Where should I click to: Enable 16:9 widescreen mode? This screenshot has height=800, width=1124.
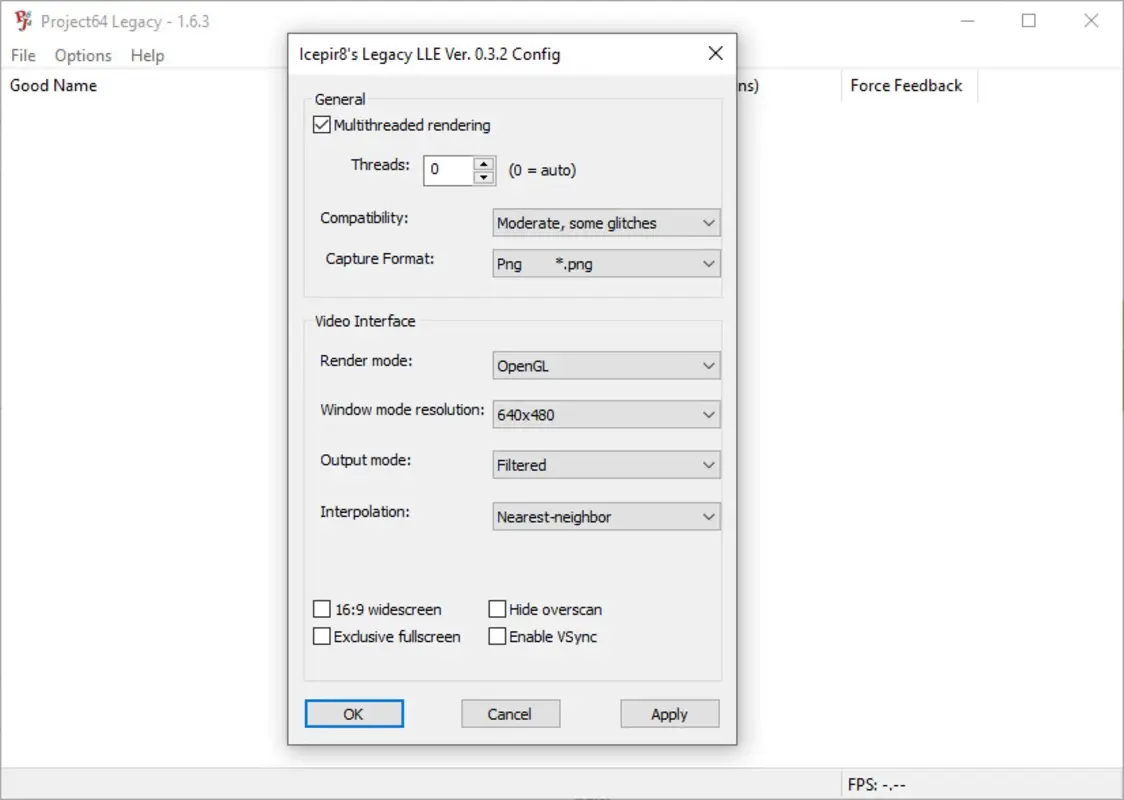[x=322, y=608]
